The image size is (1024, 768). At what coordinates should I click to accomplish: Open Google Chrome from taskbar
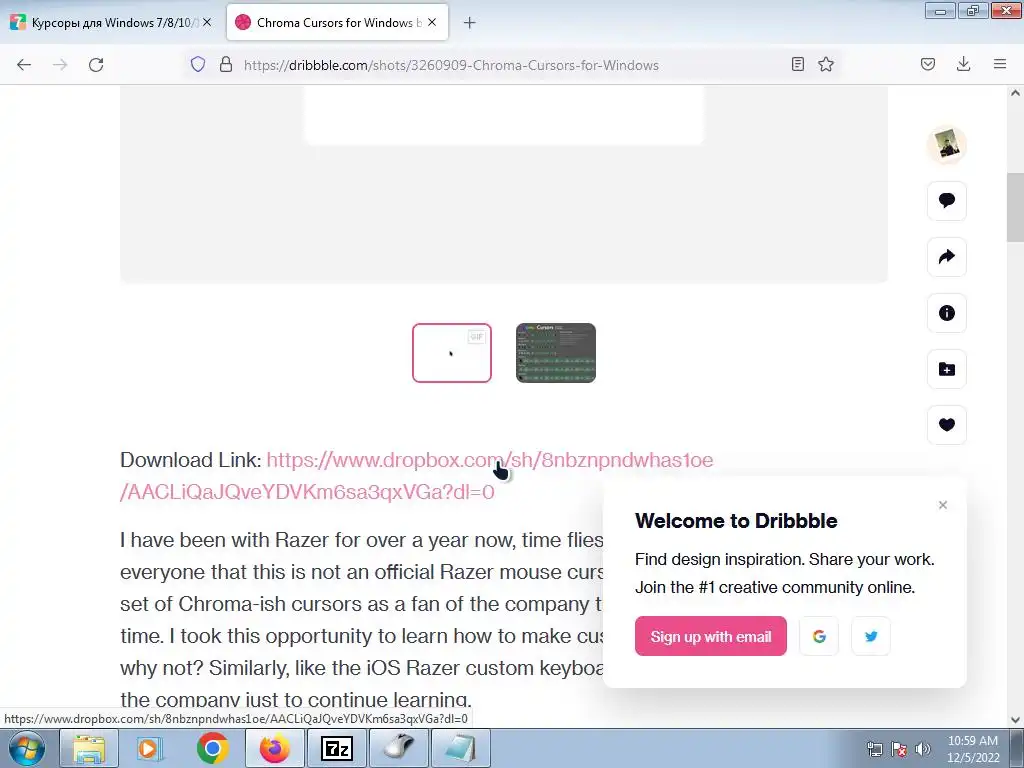pyautogui.click(x=212, y=748)
